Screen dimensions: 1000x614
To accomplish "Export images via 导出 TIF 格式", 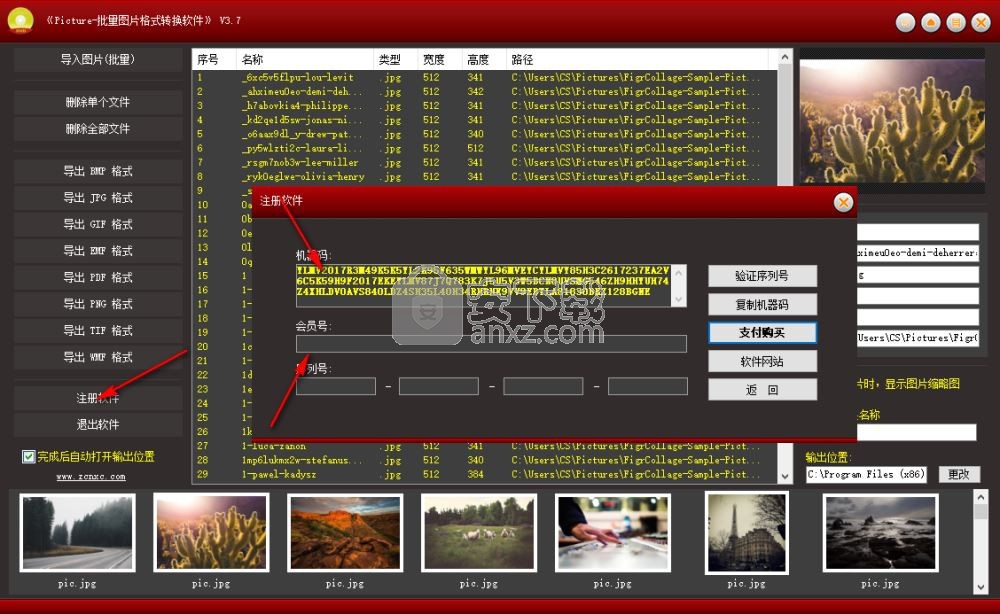I will [98, 330].
